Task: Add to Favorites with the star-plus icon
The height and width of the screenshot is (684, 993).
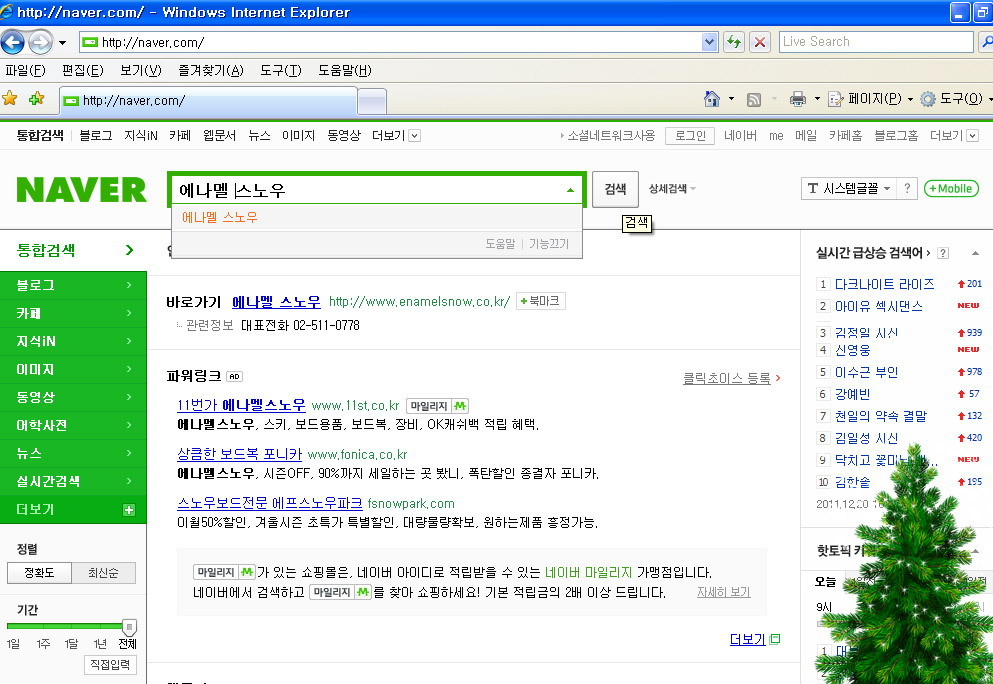Action: pyautogui.click(x=37, y=98)
